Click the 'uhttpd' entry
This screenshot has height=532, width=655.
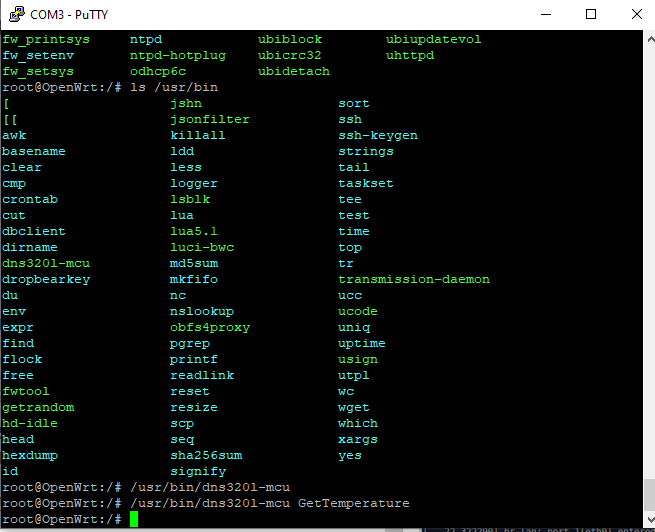tap(410, 56)
